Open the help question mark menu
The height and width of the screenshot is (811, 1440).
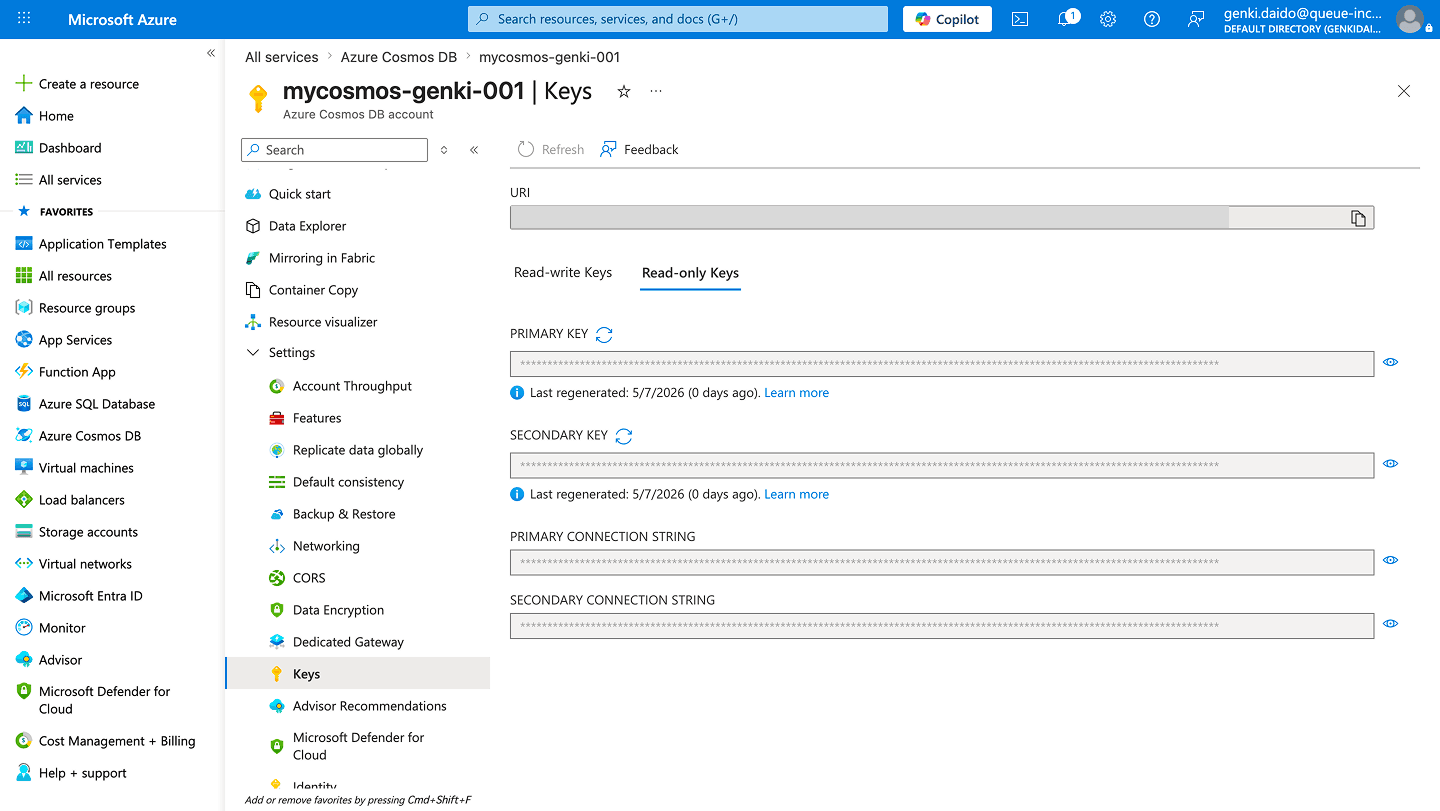click(1152, 19)
